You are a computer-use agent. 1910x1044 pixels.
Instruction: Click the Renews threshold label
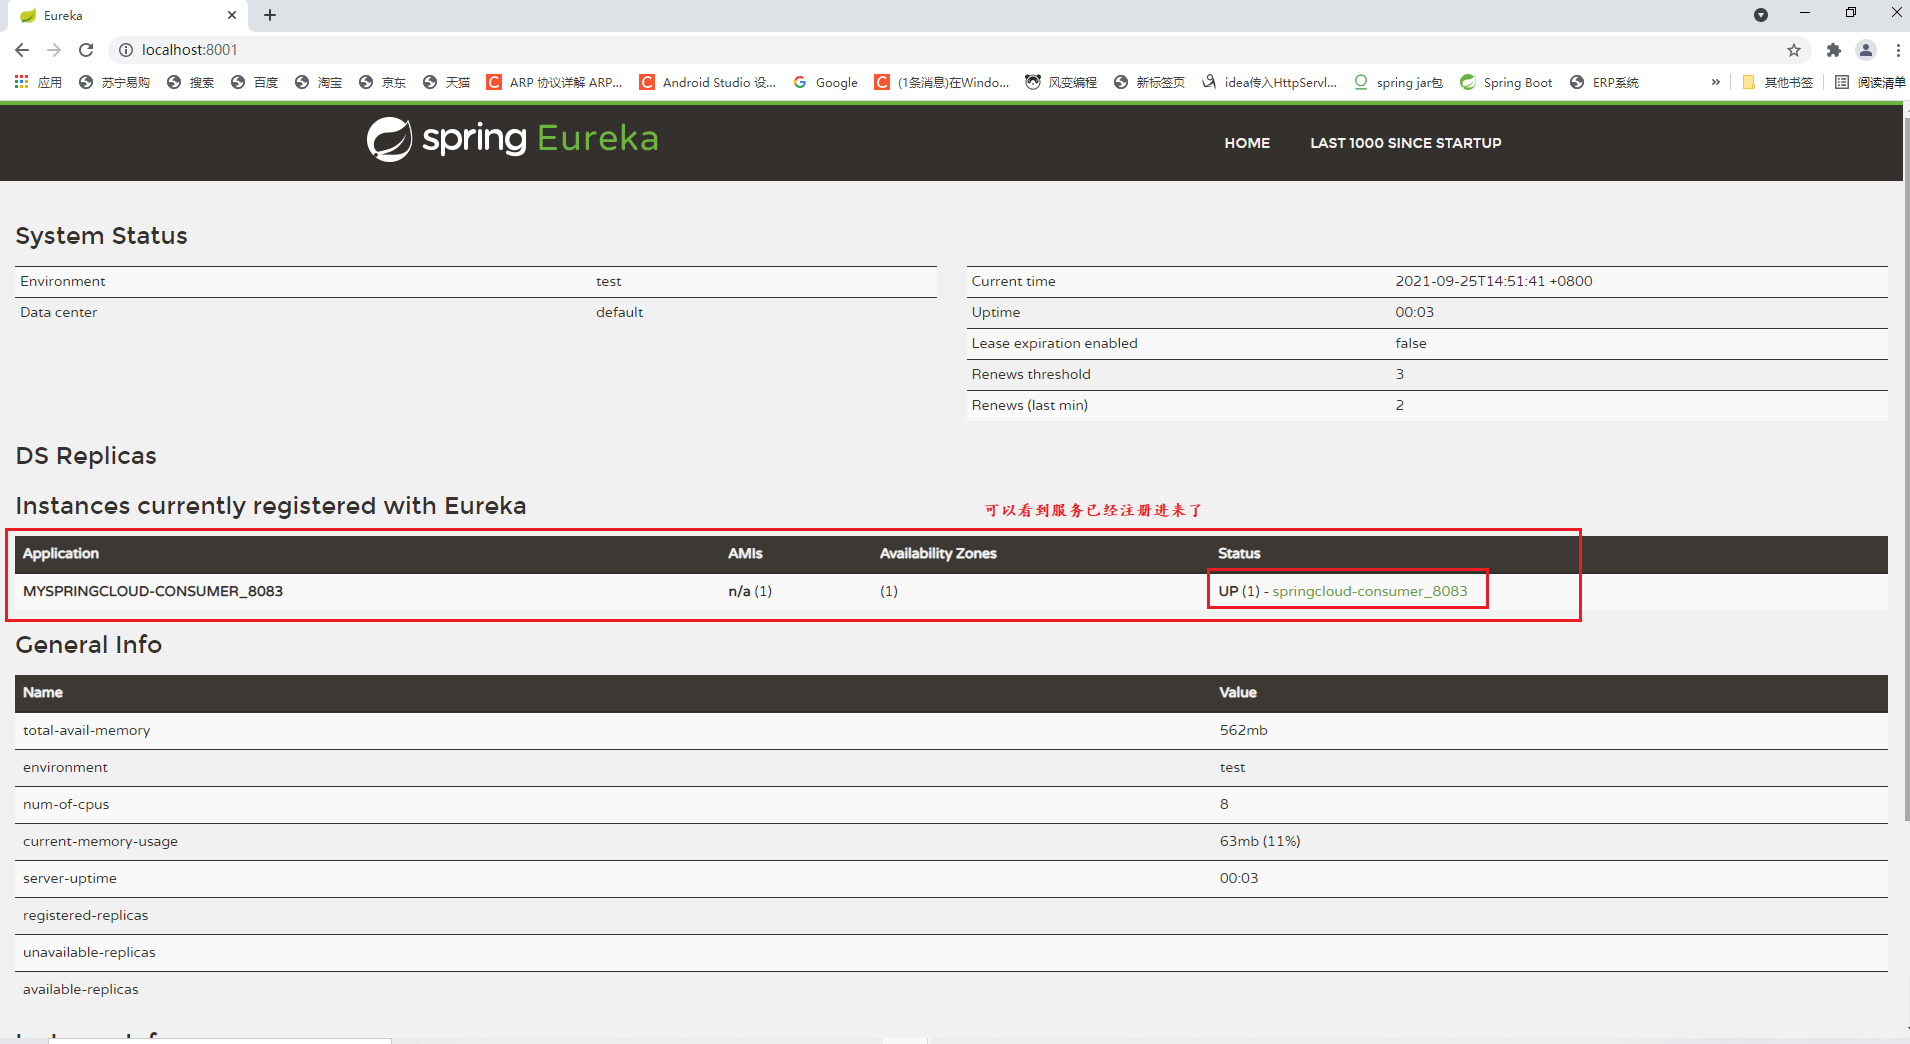point(1031,374)
